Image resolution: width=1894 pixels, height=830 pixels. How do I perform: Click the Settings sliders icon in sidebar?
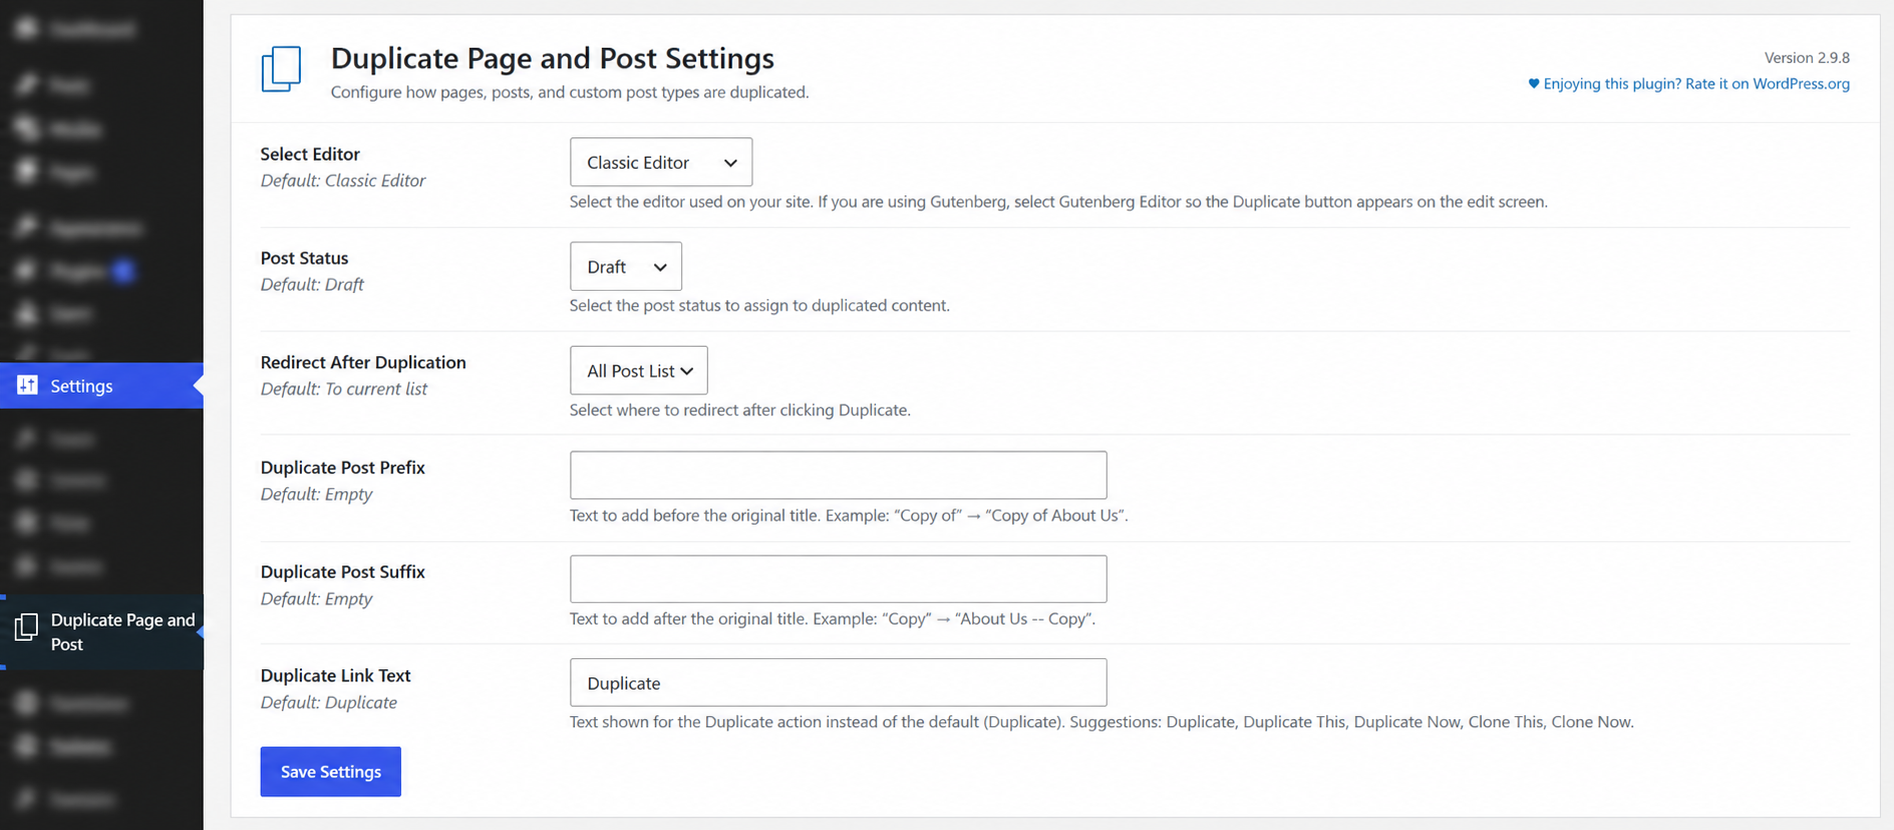(27, 385)
